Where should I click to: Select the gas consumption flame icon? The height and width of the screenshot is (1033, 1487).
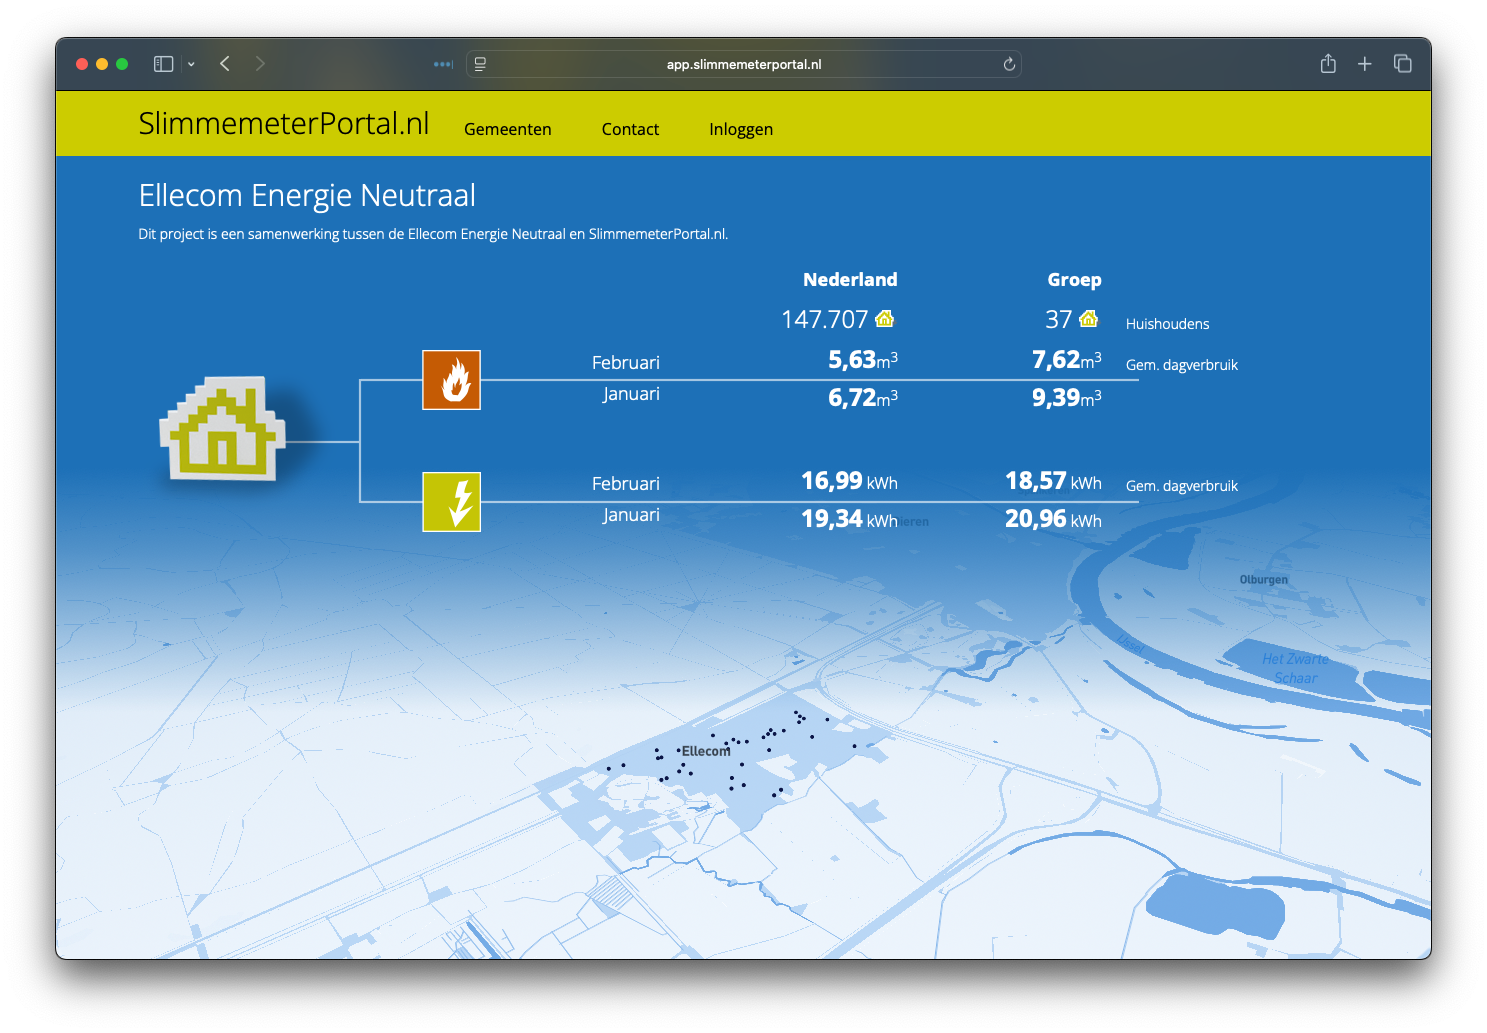point(452,380)
